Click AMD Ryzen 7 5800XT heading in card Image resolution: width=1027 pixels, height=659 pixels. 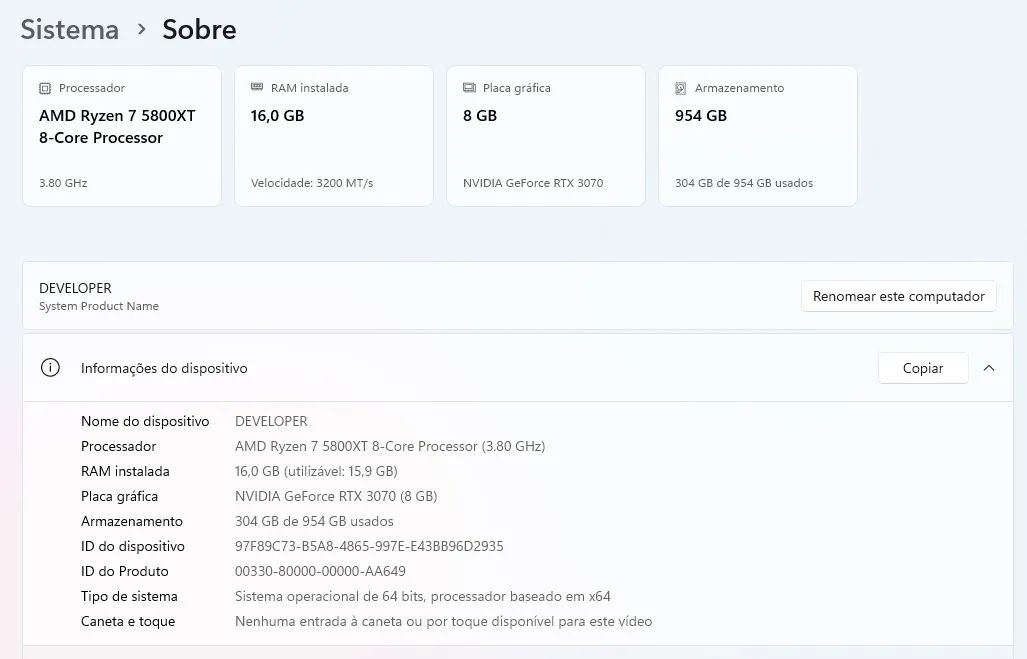(117, 126)
